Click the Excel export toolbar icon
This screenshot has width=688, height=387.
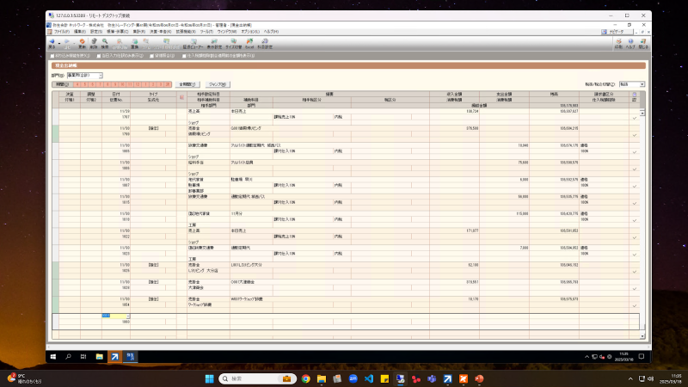[x=250, y=43]
